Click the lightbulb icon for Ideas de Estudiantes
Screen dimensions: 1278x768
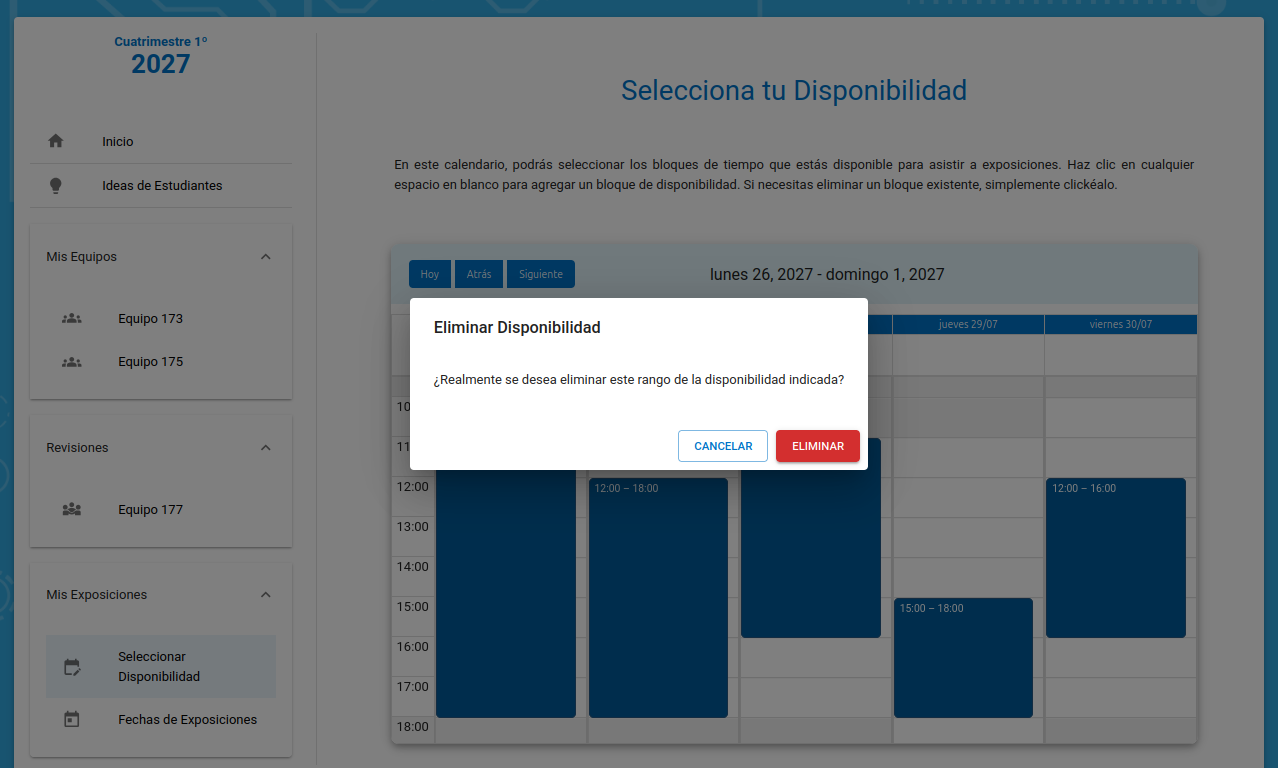(x=56, y=186)
